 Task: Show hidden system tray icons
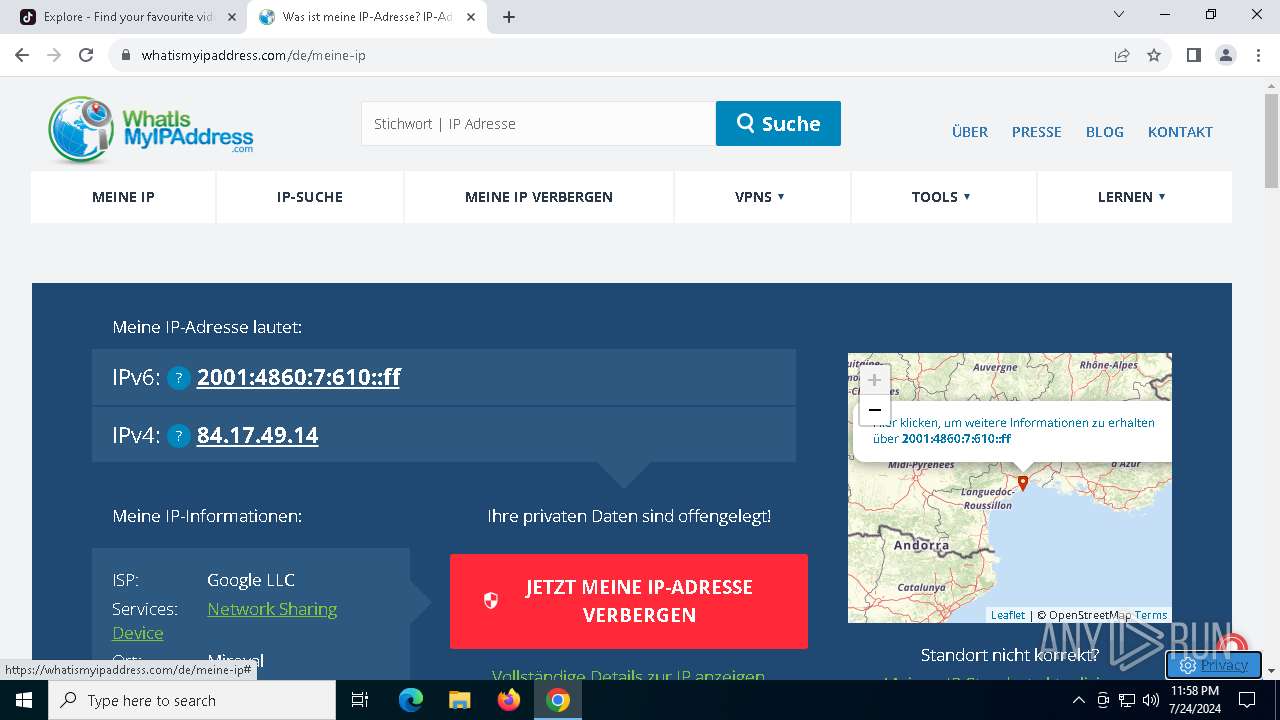click(x=1079, y=700)
